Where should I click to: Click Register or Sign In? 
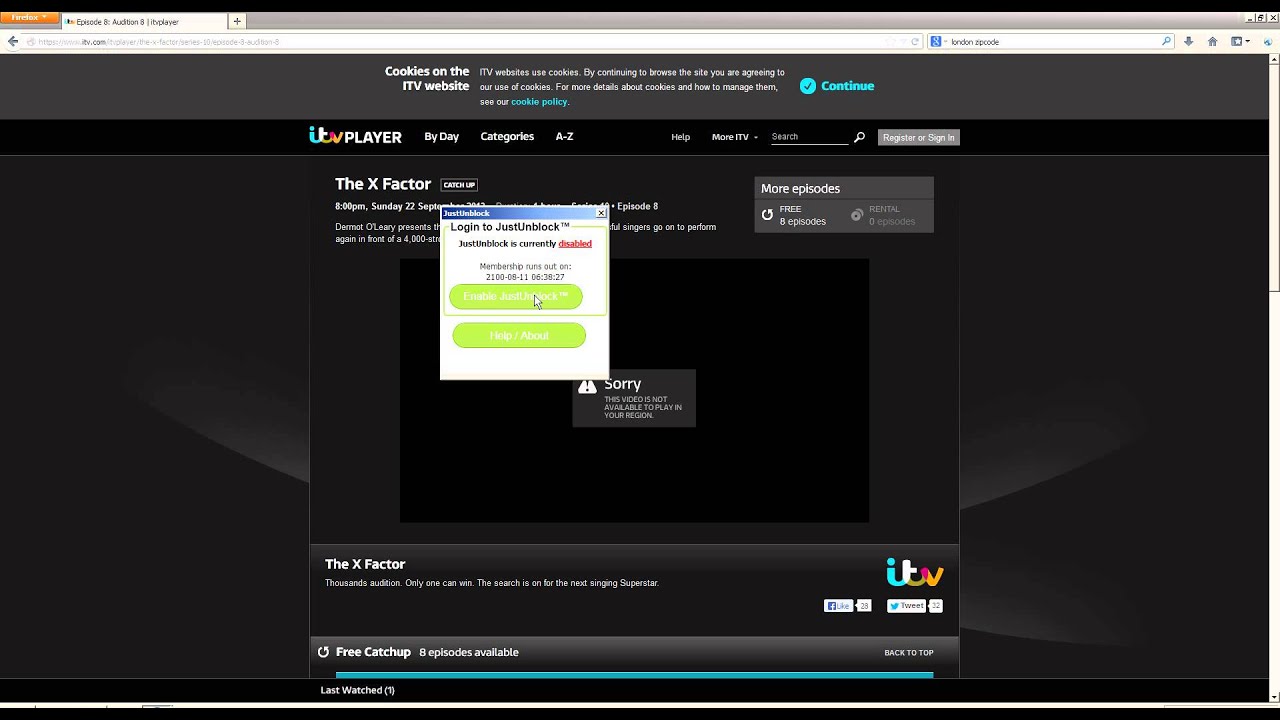(x=918, y=138)
